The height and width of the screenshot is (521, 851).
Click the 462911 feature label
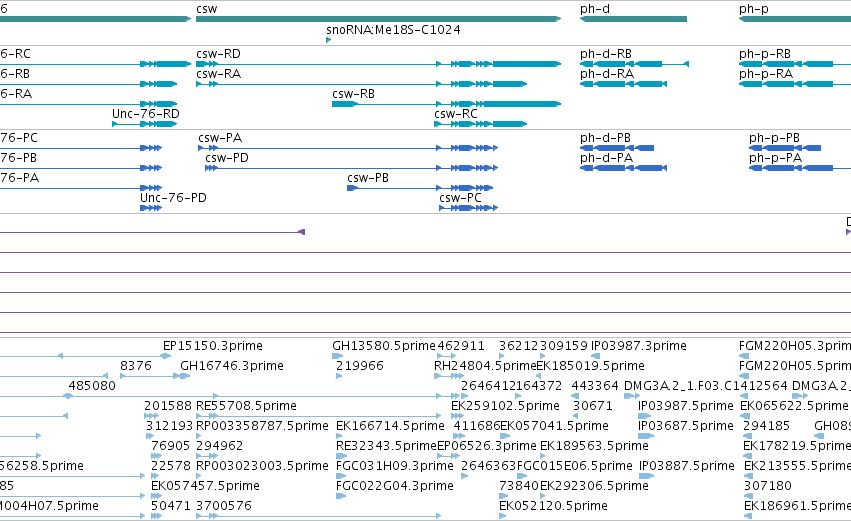pos(461,346)
